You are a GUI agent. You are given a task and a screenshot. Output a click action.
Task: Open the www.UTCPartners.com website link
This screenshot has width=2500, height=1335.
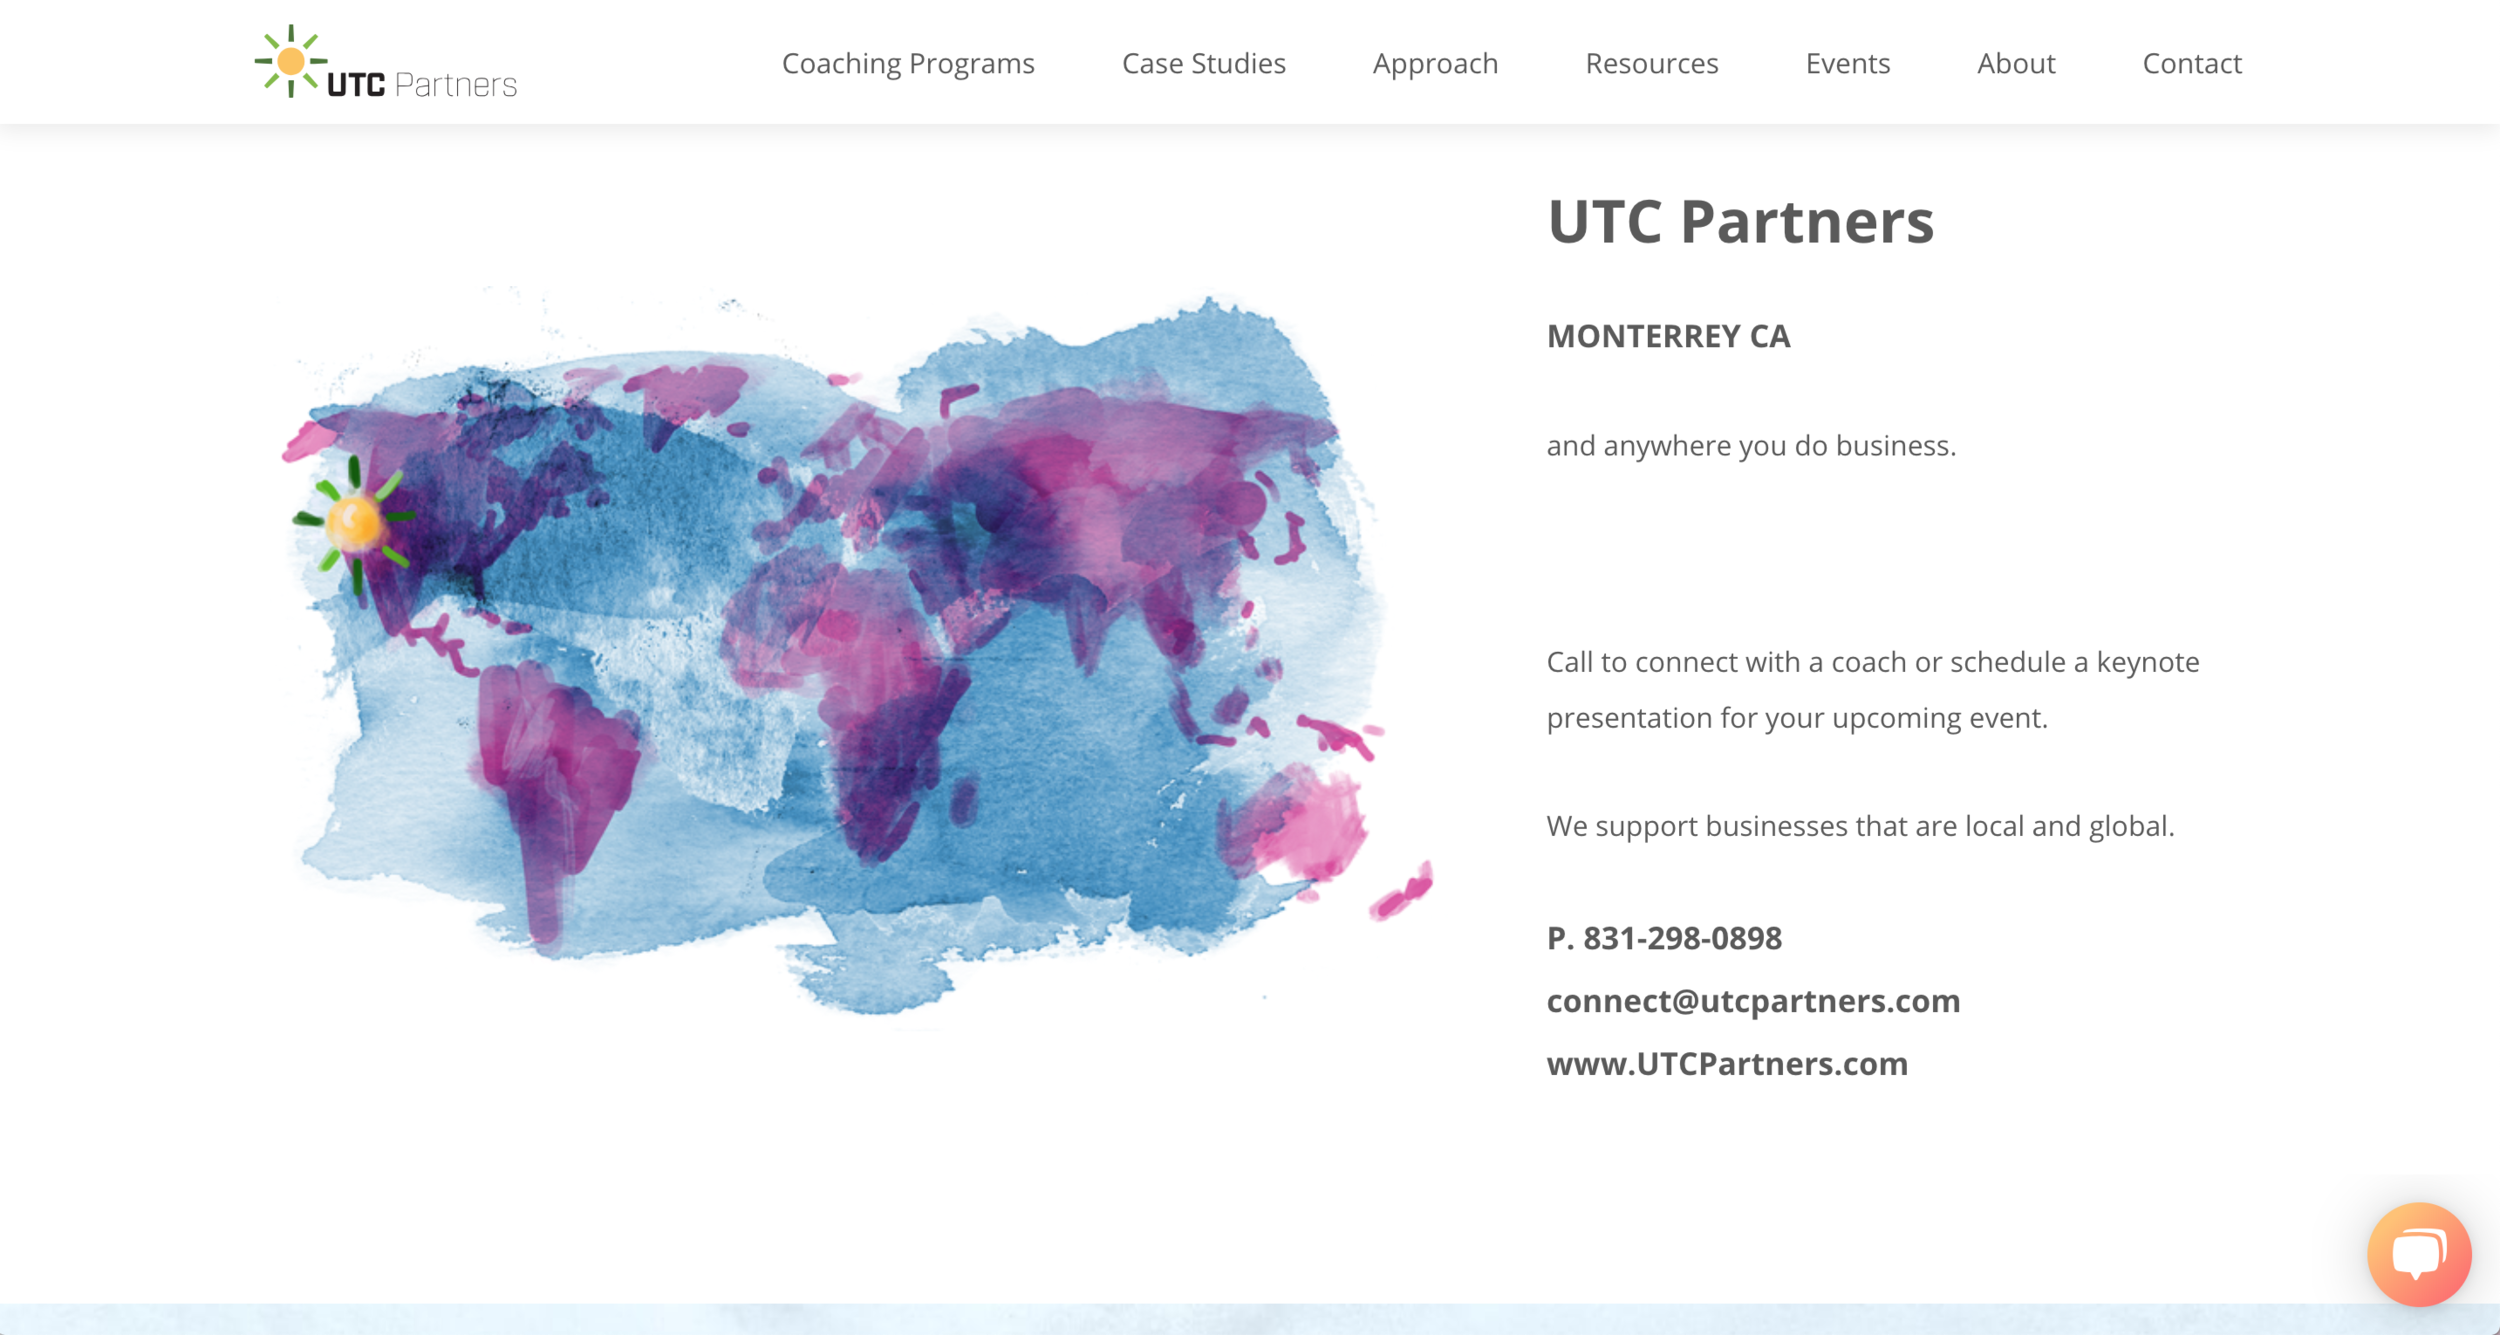click(x=1726, y=1064)
